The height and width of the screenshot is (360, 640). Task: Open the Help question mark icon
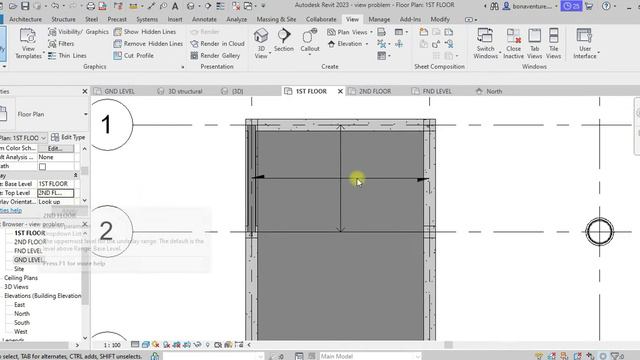tap(606, 6)
